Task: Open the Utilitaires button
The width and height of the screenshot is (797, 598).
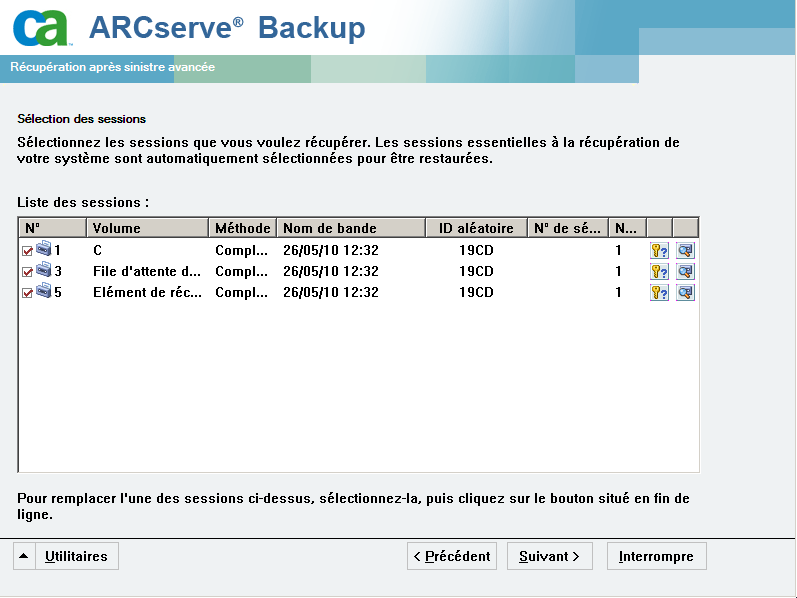Action: pos(76,556)
